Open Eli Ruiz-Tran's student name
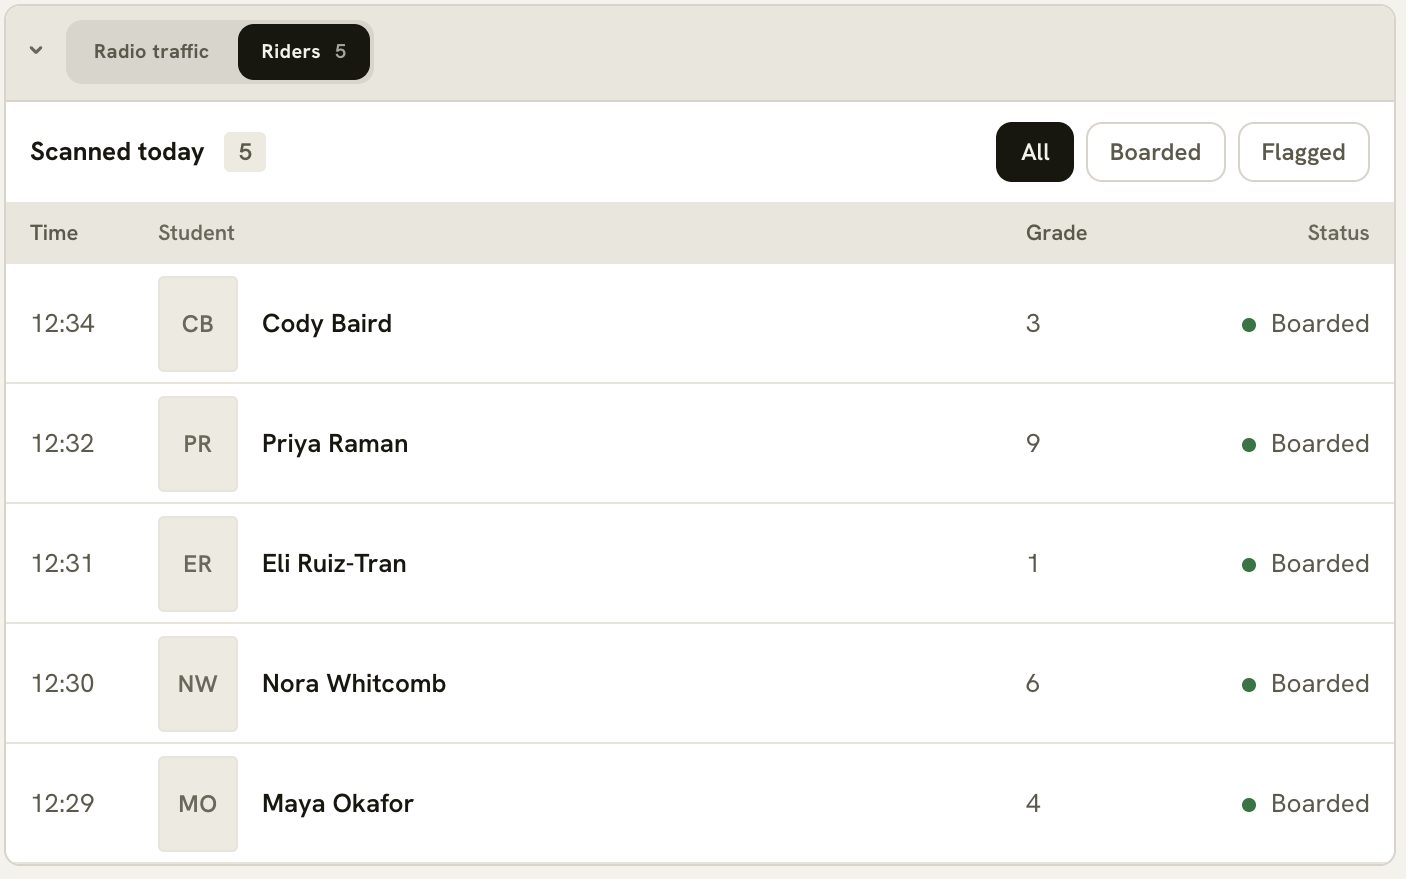The image size is (1406, 879). click(334, 564)
